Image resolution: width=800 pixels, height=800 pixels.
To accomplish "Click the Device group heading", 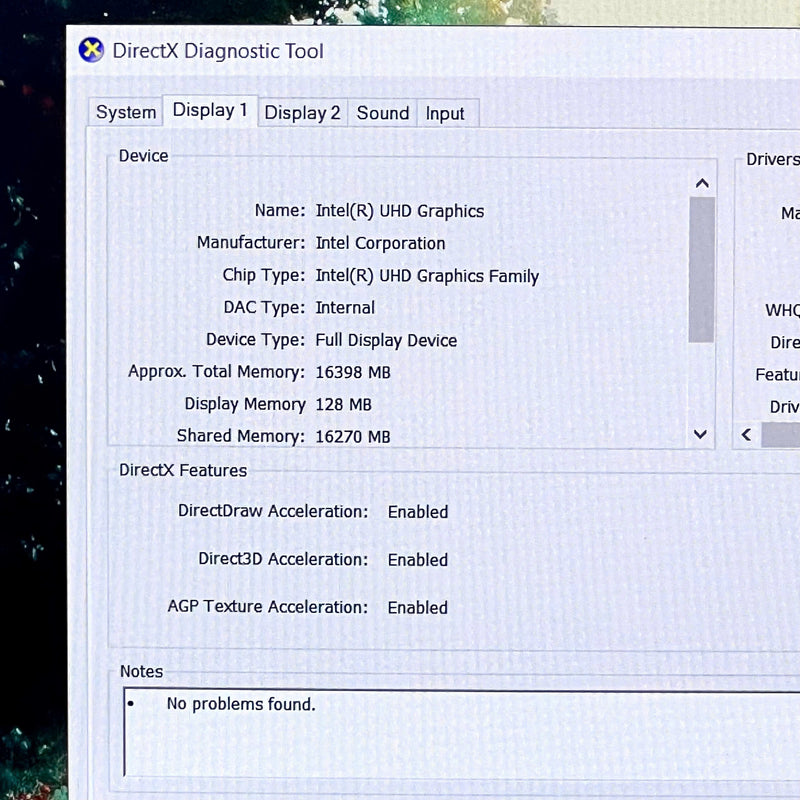I will pos(143,156).
